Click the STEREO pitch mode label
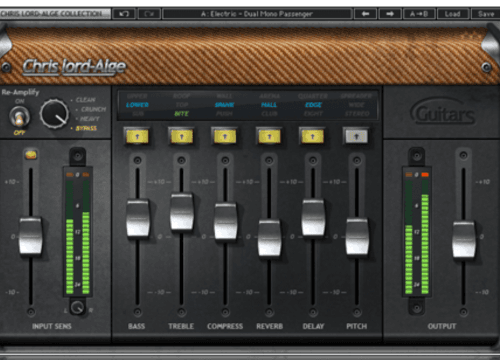Image resolution: width=500 pixels, height=360 pixels. (357, 114)
